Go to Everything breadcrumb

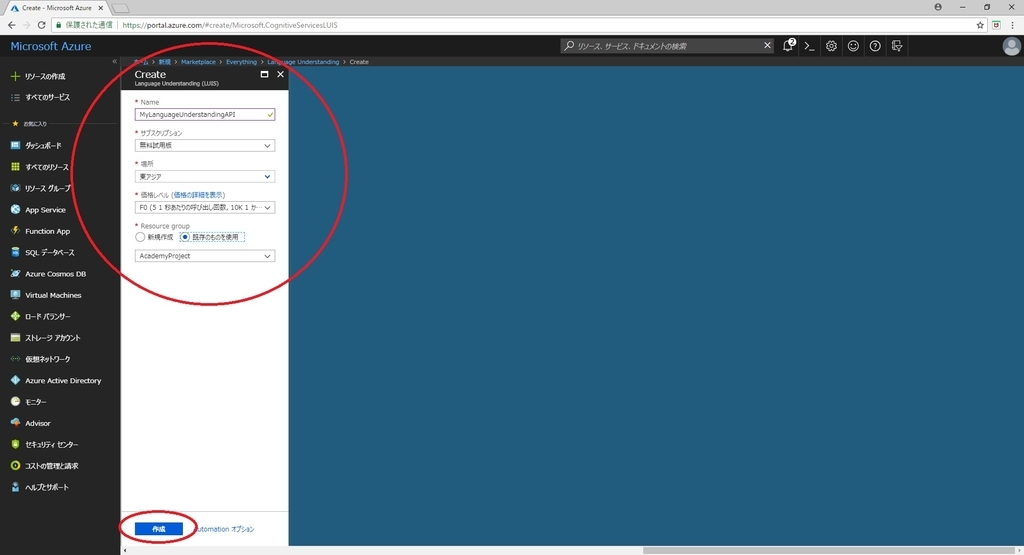point(241,62)
